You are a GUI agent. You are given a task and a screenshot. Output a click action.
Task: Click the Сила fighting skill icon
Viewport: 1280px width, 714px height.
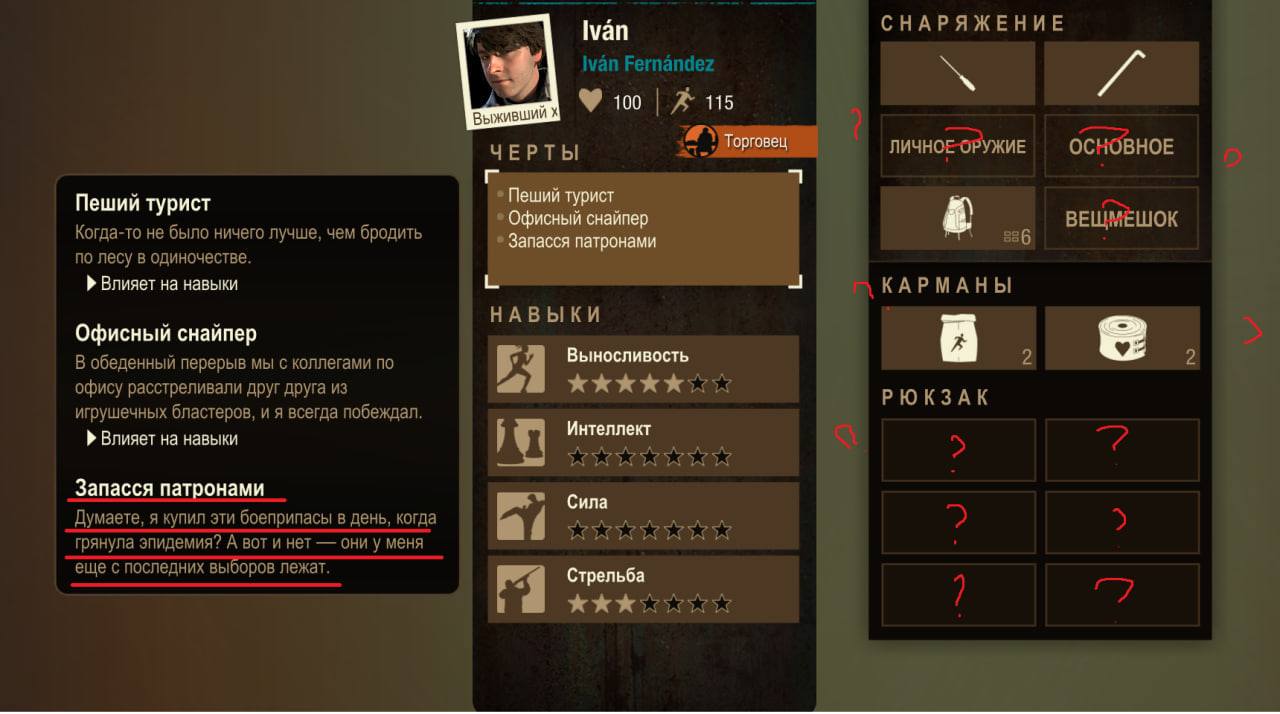pos(521,516)
